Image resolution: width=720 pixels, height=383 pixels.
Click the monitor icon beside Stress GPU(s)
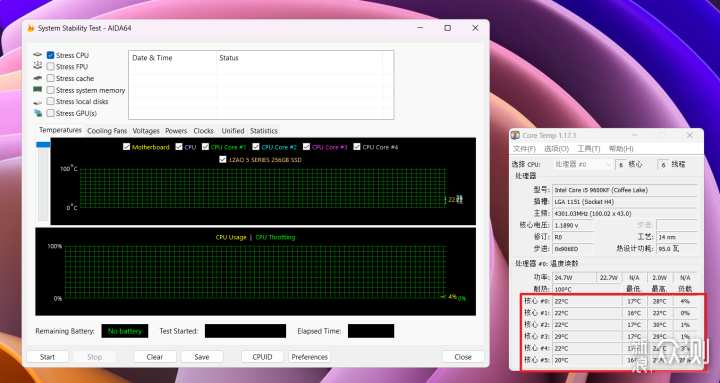point(38,113)
